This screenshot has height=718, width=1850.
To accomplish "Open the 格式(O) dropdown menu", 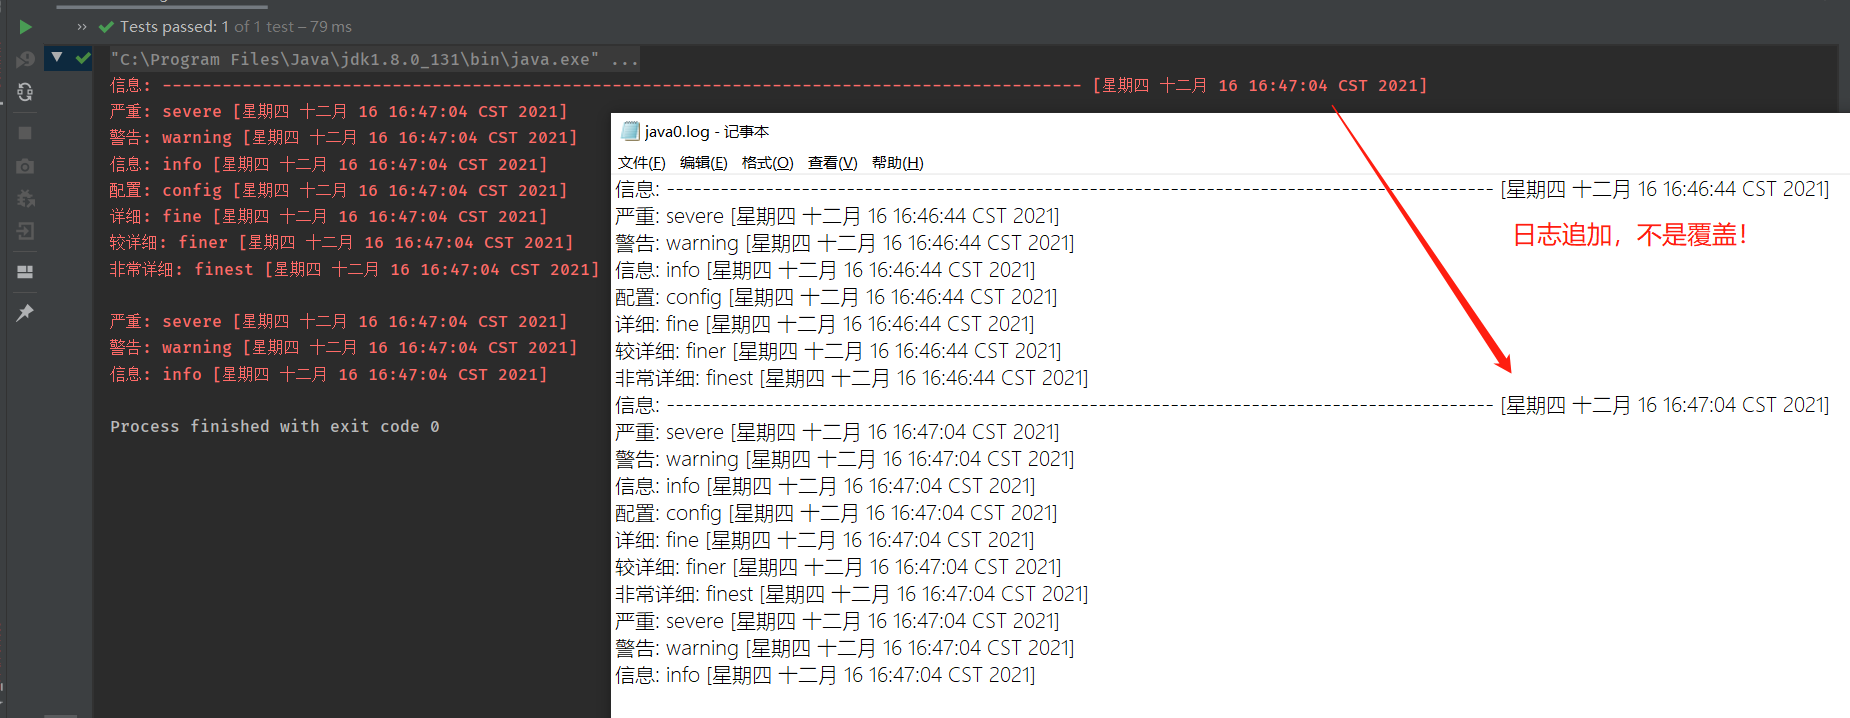I will (x=767, y=163).
